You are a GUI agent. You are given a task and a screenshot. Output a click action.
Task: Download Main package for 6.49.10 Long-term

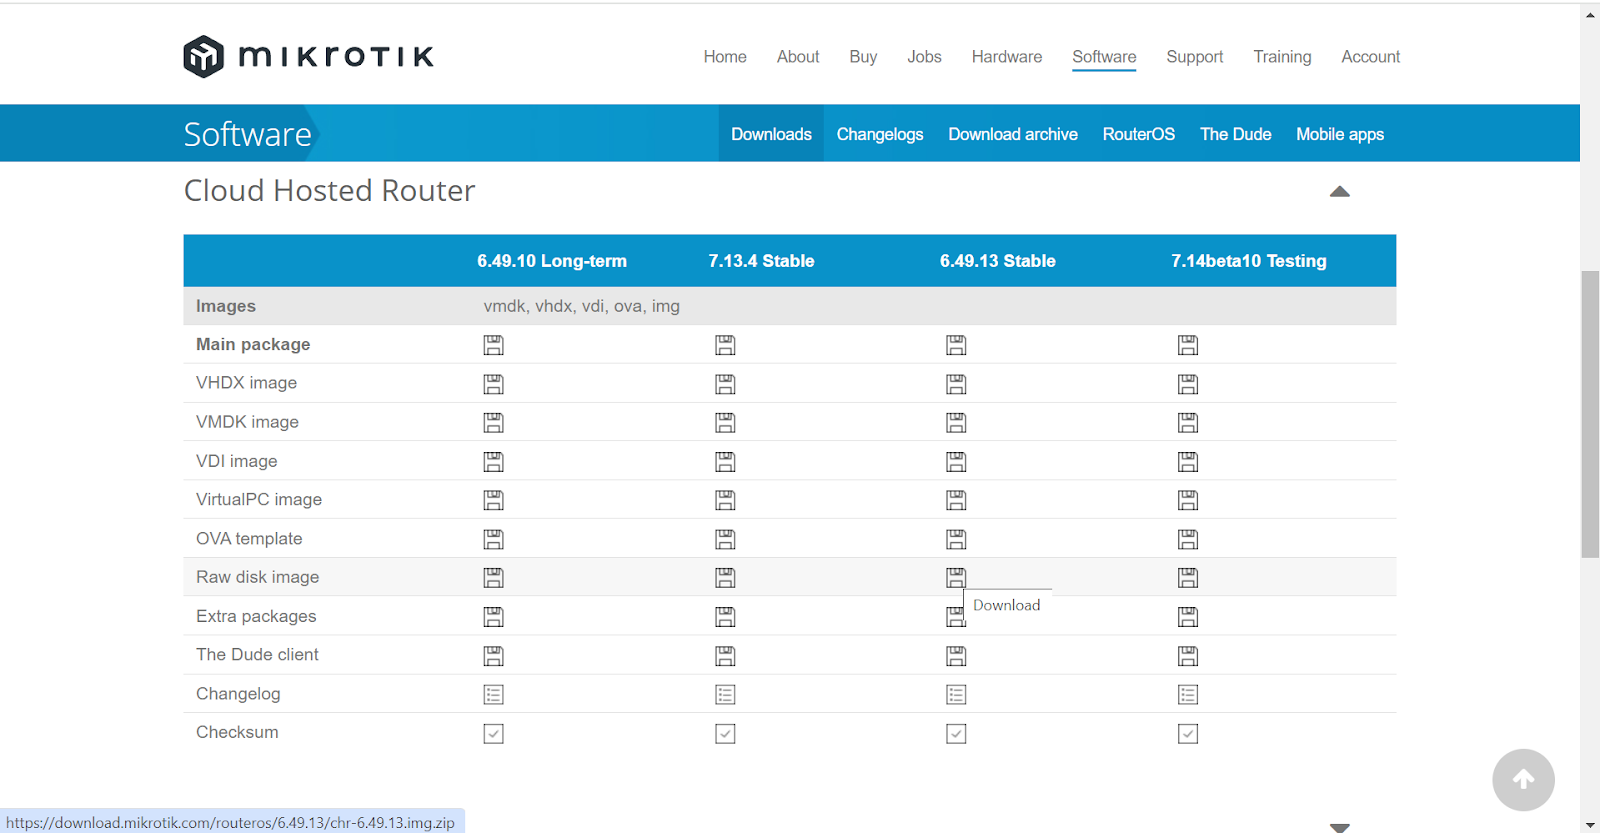(493, 345)
